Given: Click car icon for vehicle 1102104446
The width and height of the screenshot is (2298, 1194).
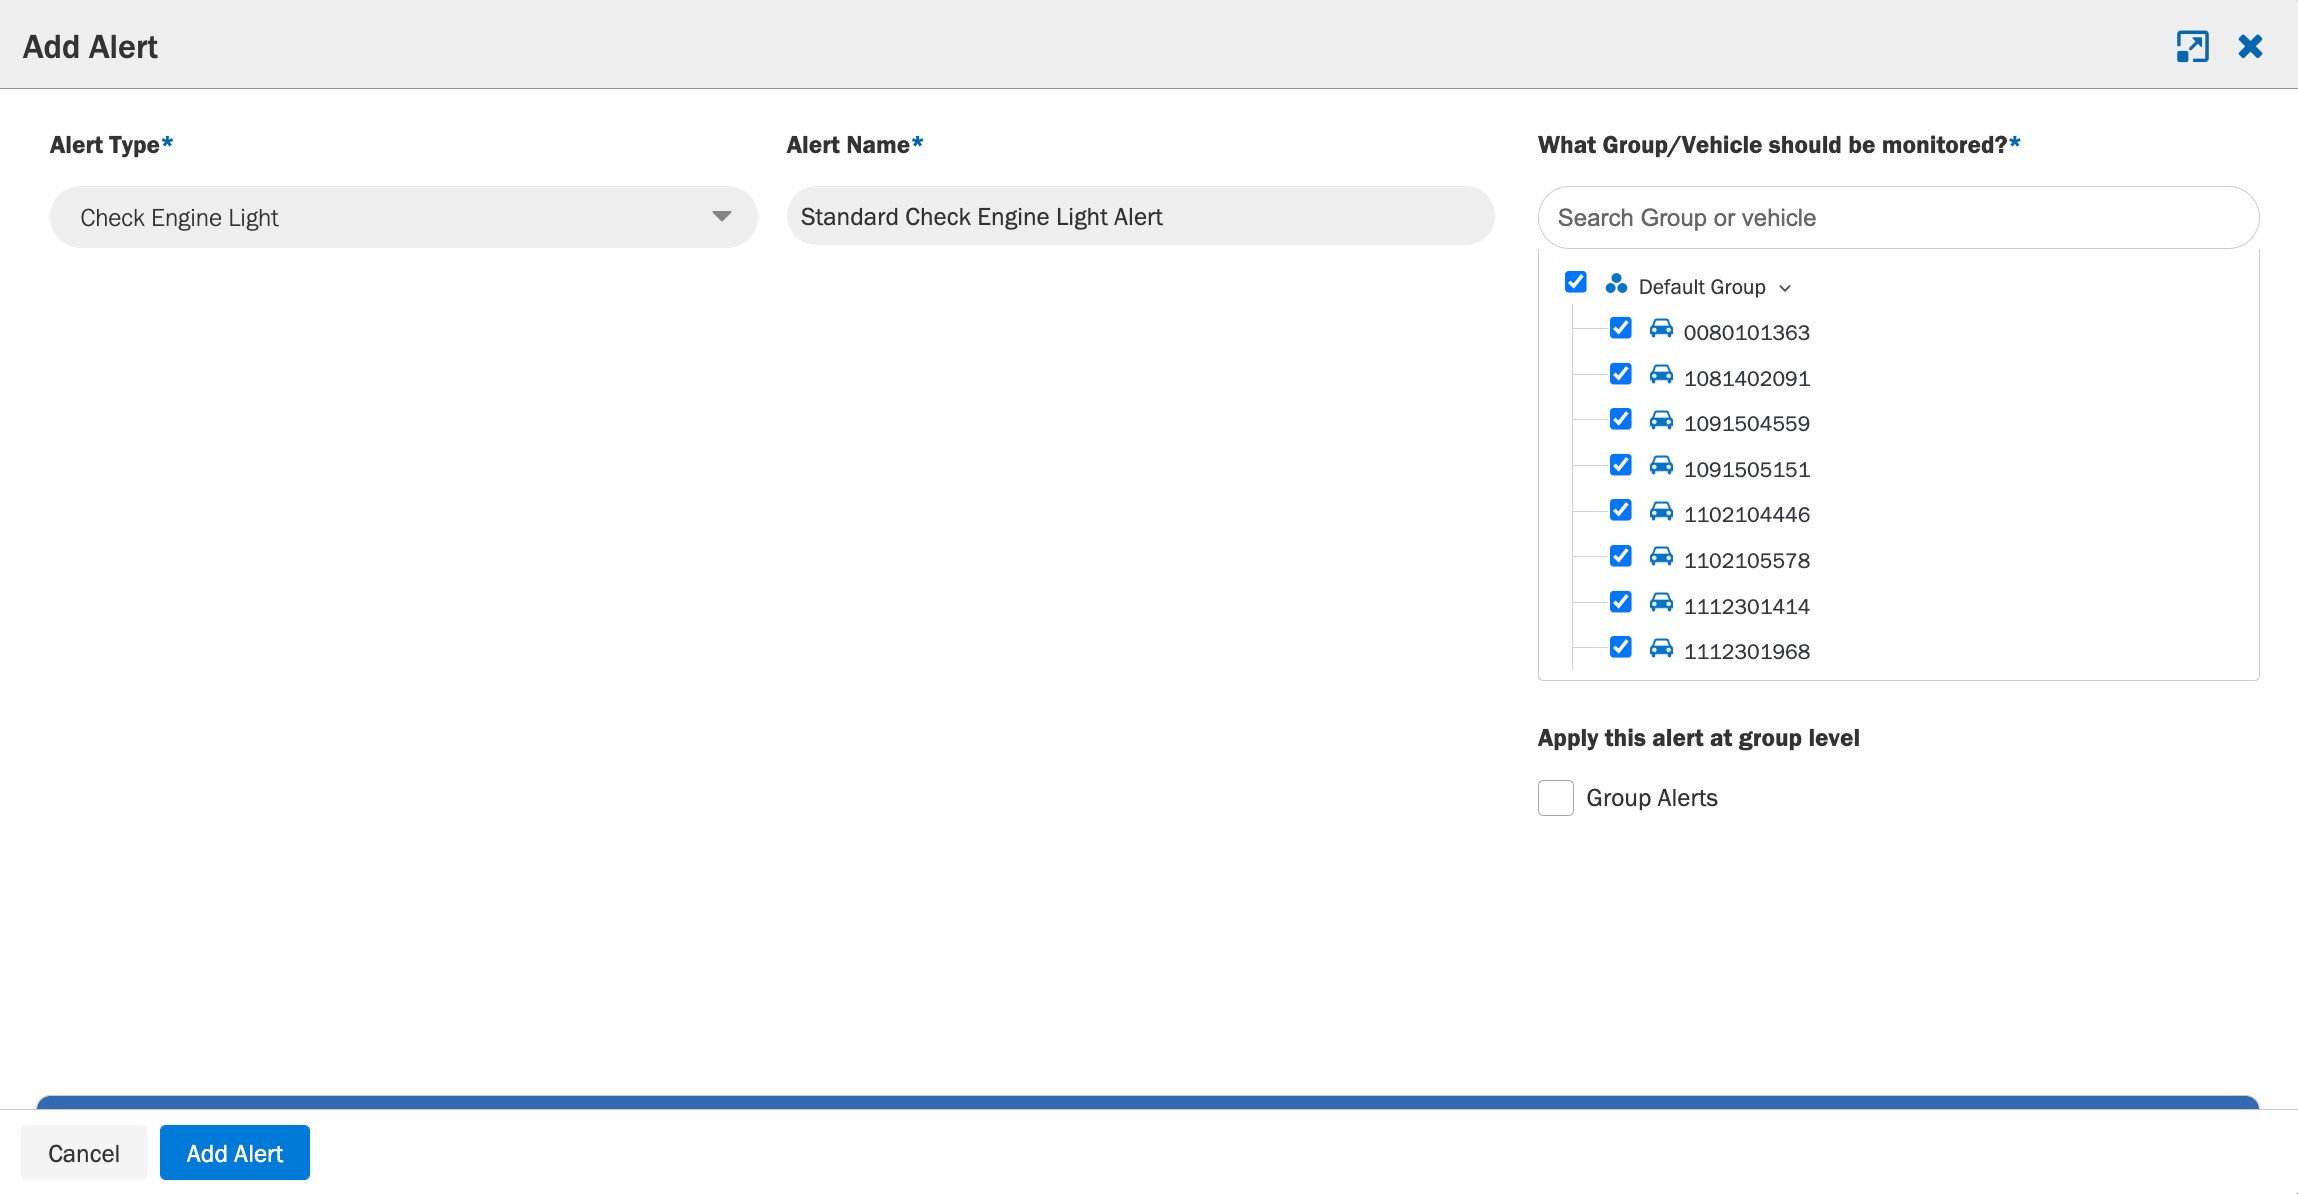Looking at the screenshot, I should [x=1661, y=510].
